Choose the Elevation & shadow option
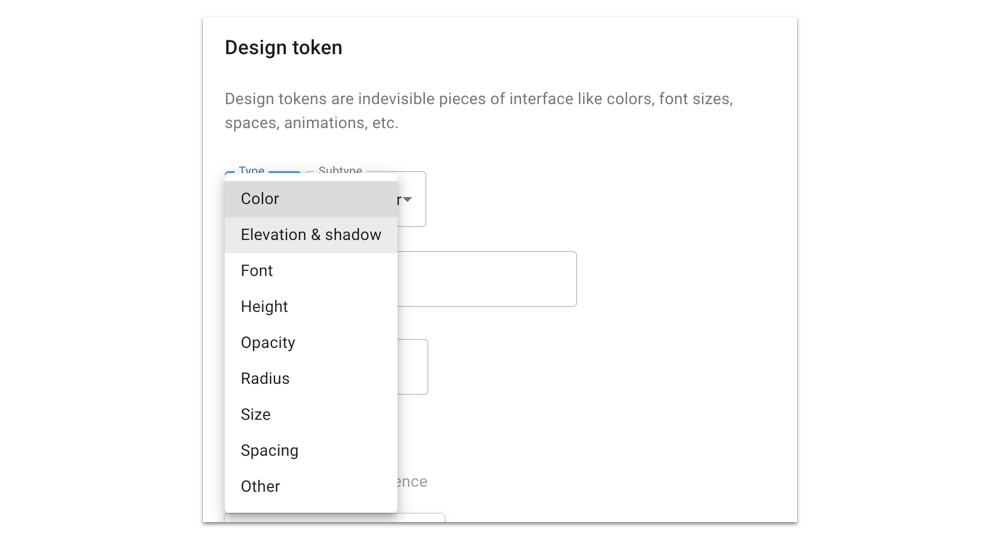 [x=310, y=235]
